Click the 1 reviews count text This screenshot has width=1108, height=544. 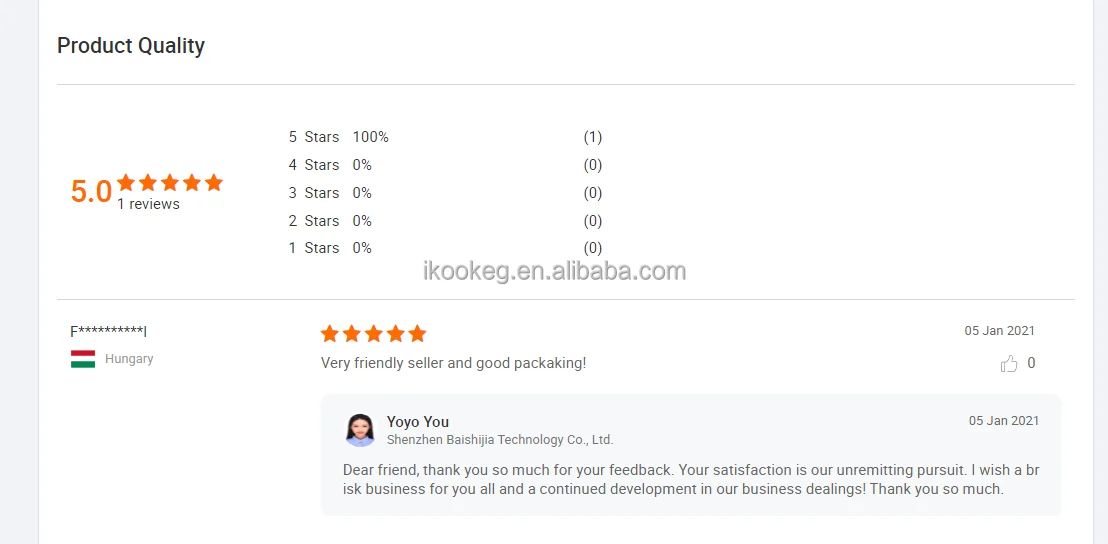pyautogui.click(x=148, y=204)
